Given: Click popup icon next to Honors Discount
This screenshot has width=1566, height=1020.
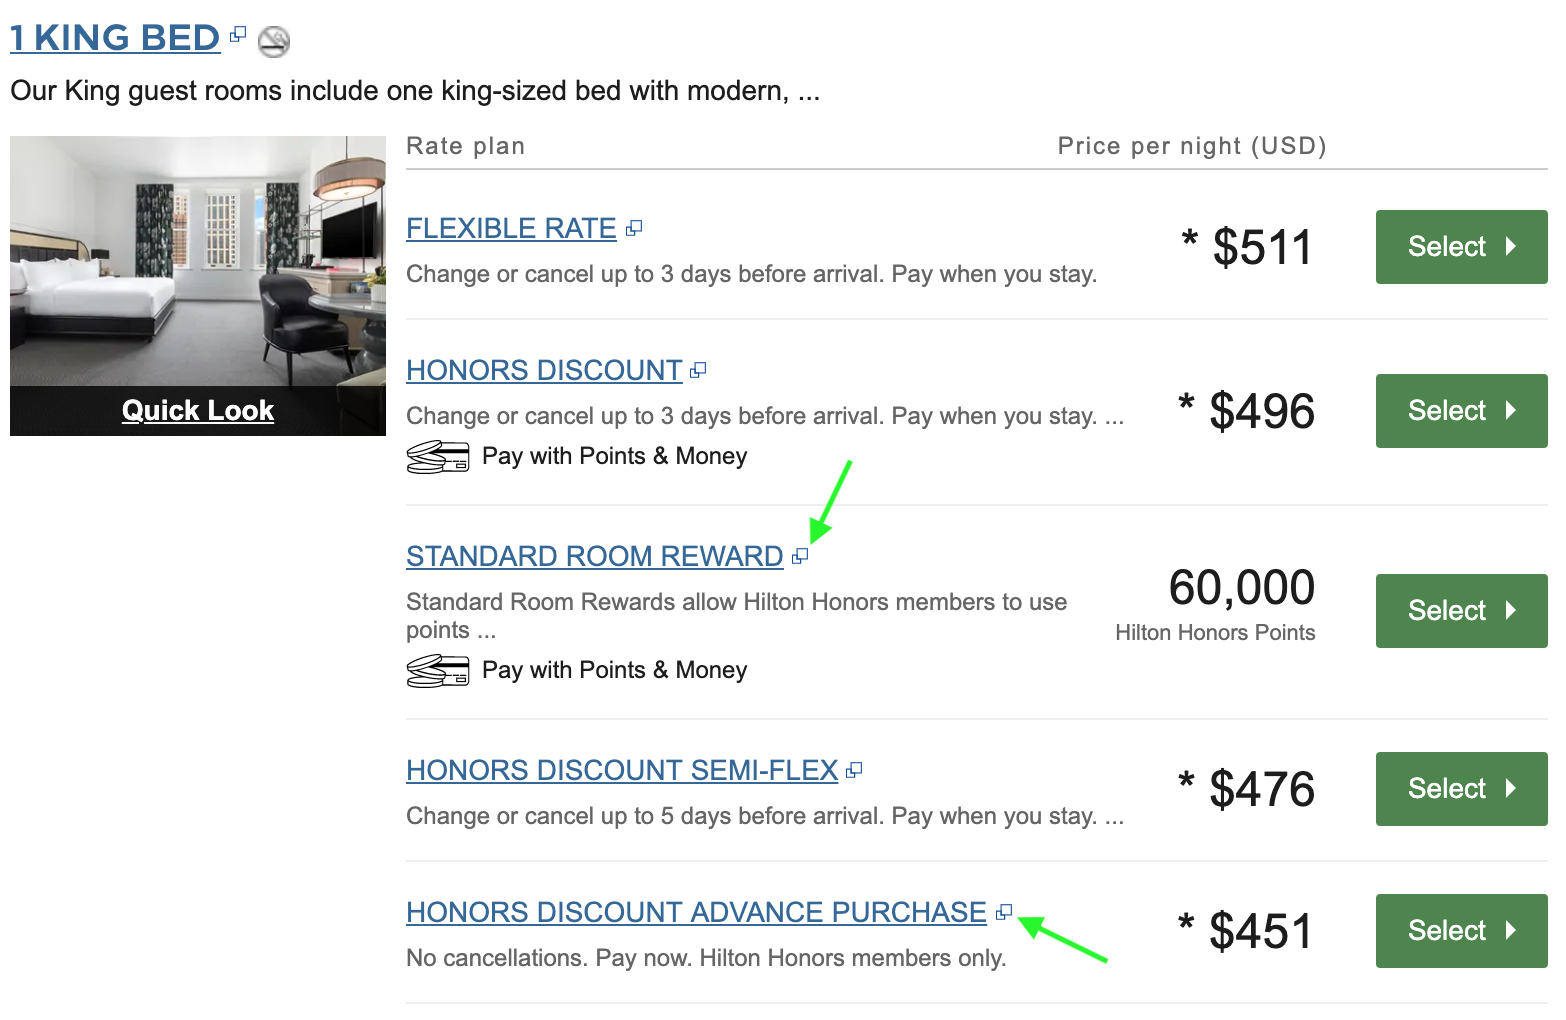Looking at the screenshot, I should pos(698,371).
